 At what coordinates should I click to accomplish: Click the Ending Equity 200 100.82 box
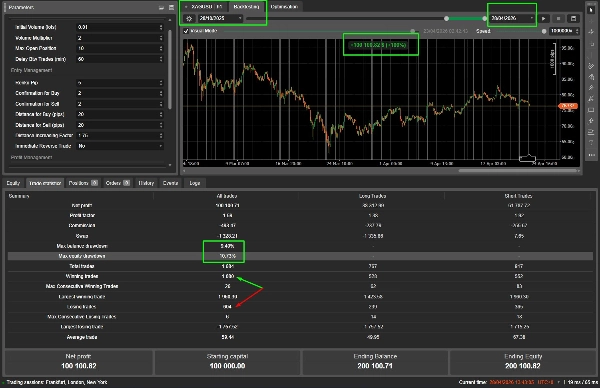coord(523,362)
